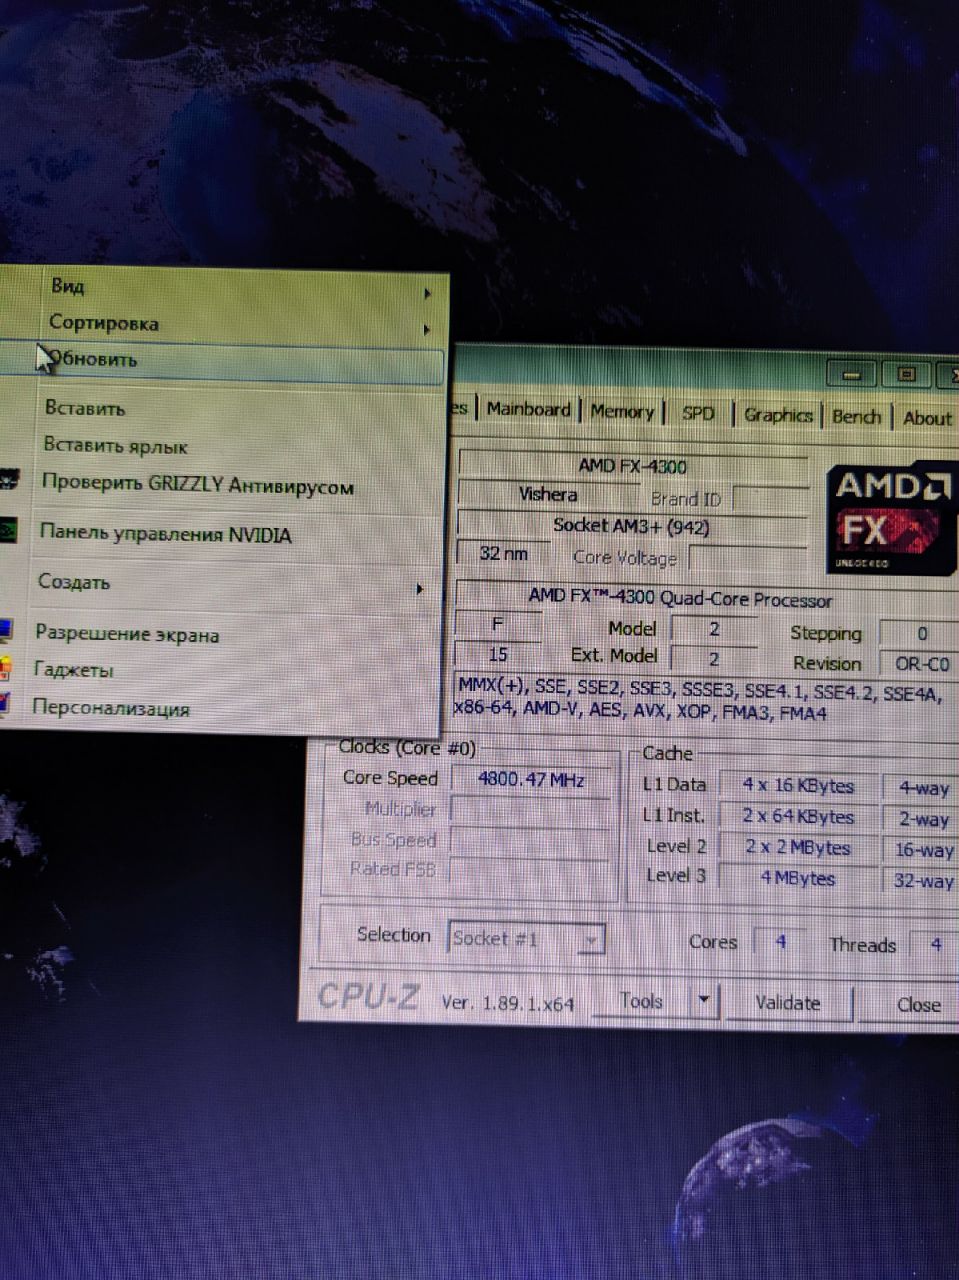Click the empty Multiplier field
This screenshot has width=959, height=1280.
530,810
